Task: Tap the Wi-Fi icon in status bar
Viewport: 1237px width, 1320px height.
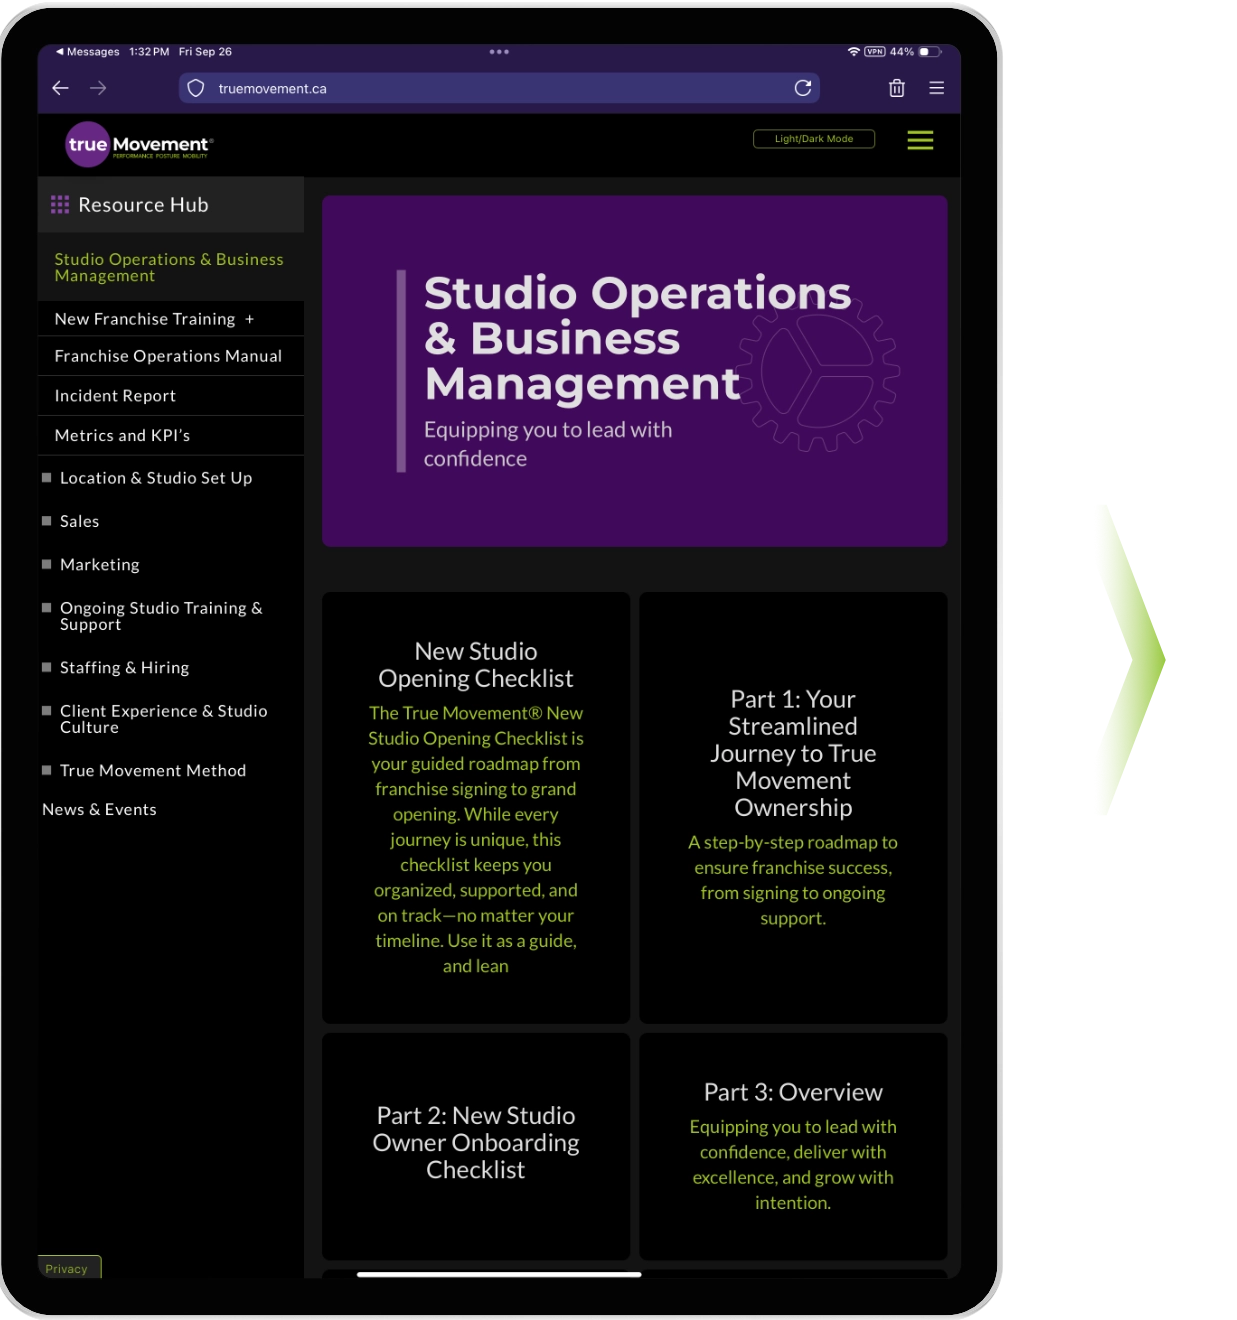Action: pyautogui.click(x=854, y=52)
